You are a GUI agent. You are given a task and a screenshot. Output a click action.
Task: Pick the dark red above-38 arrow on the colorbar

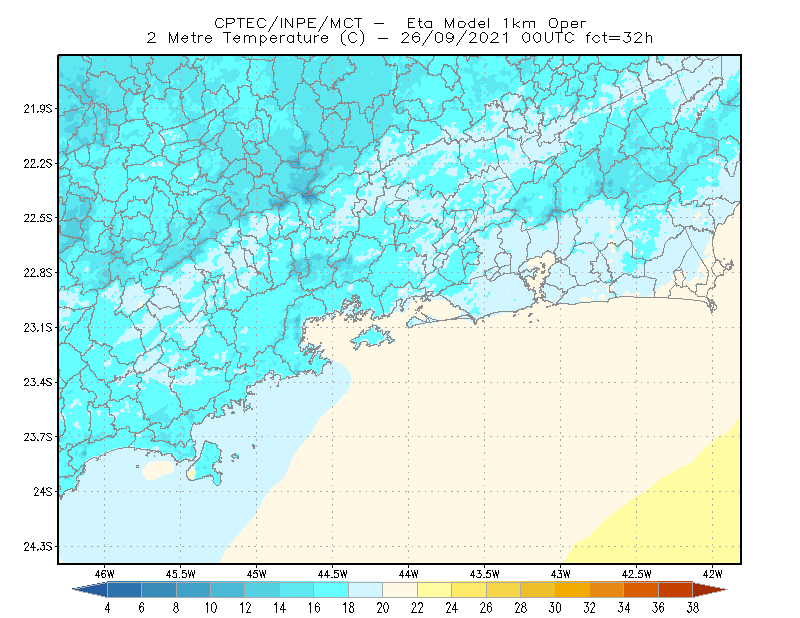[x=709, y=590]
